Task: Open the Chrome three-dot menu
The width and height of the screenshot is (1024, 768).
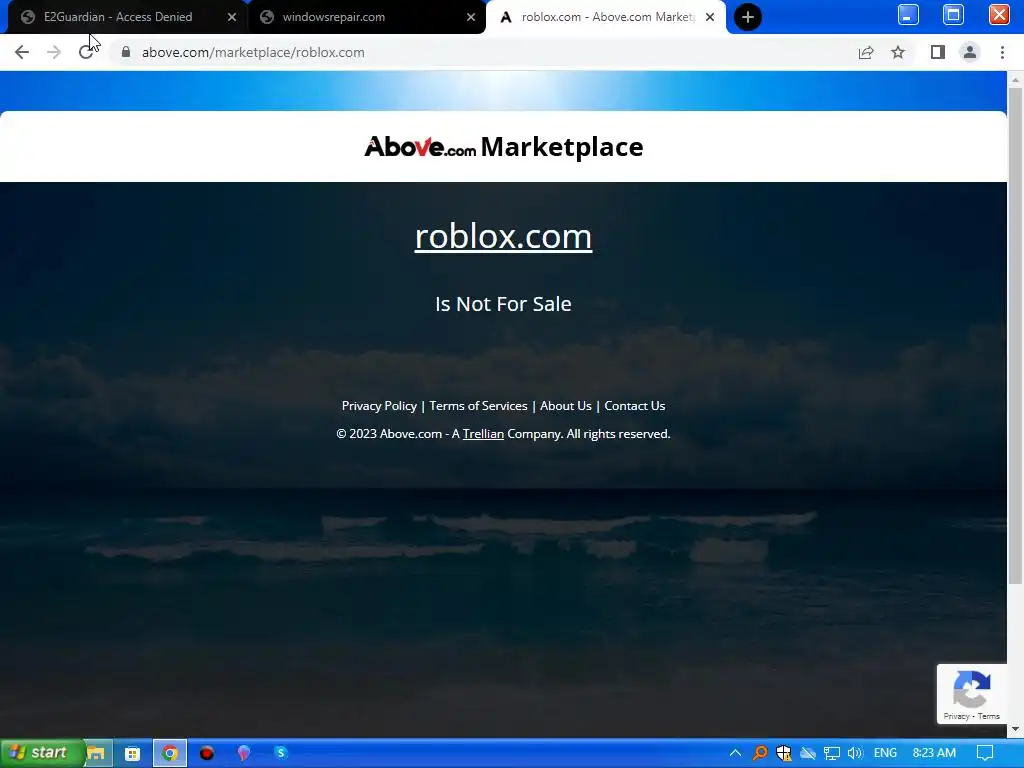Action: click(1002, 52)
